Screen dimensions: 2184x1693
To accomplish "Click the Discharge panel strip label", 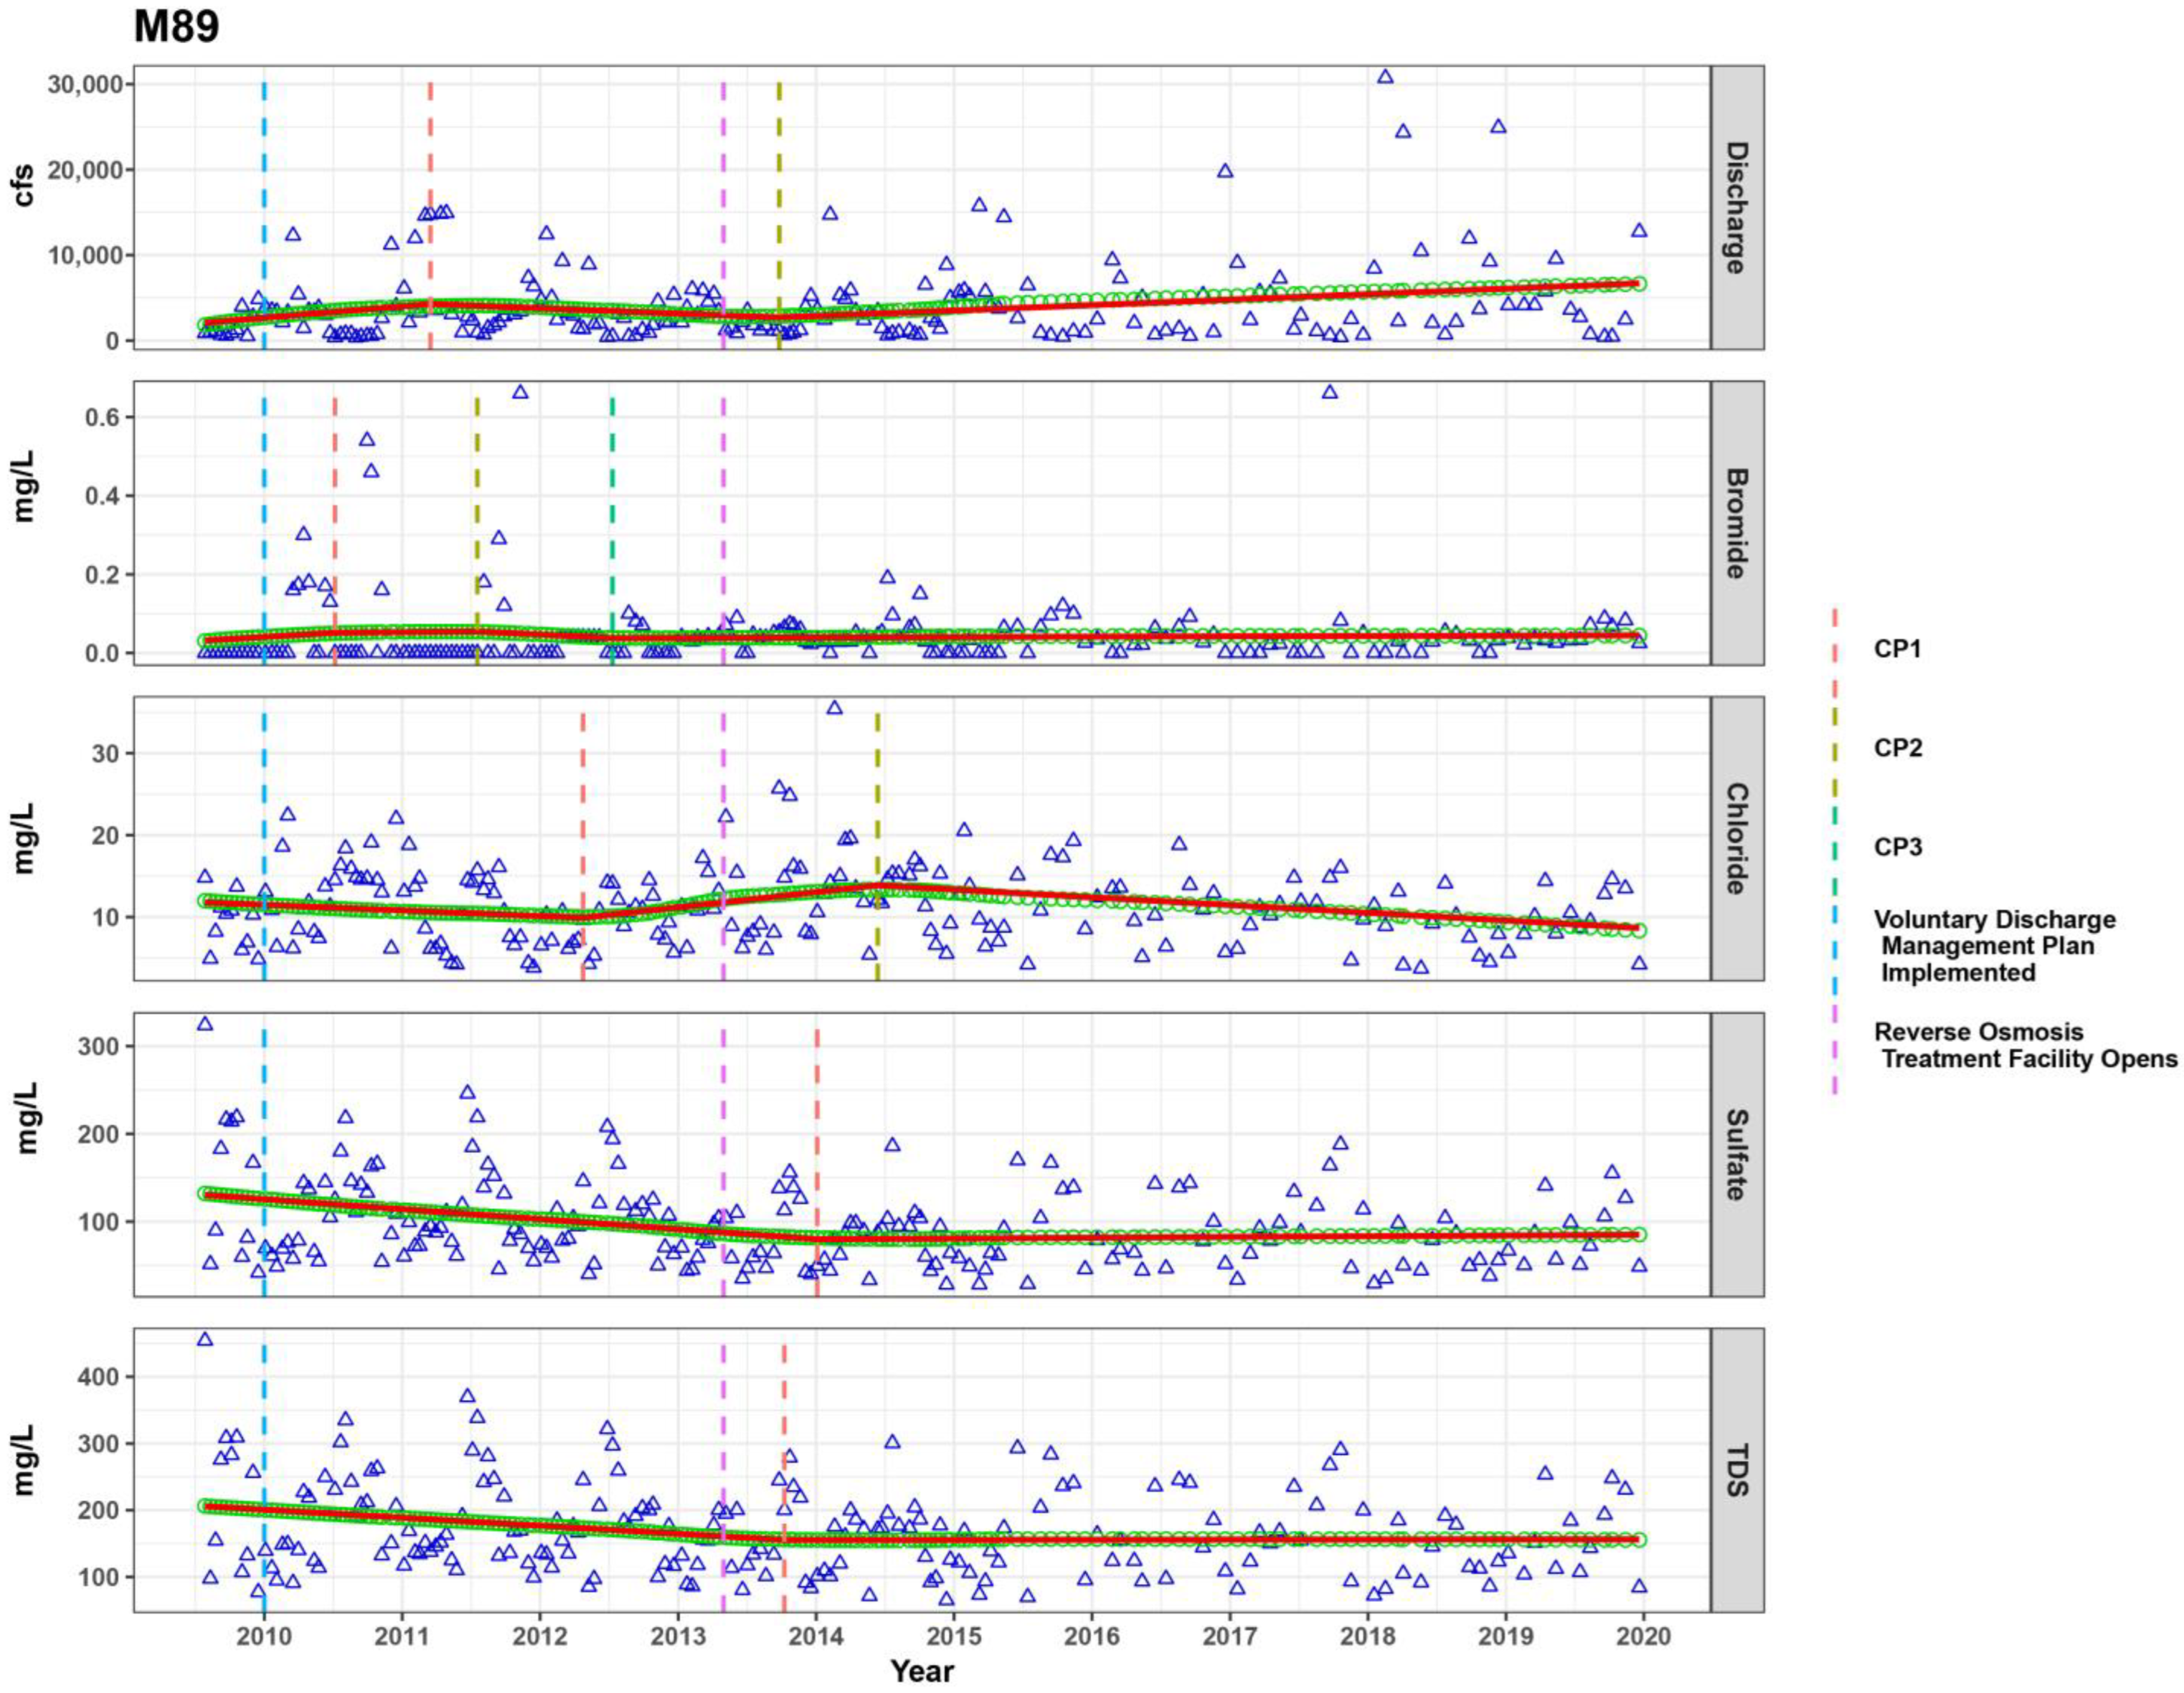I will click(x=1737, y=208).
